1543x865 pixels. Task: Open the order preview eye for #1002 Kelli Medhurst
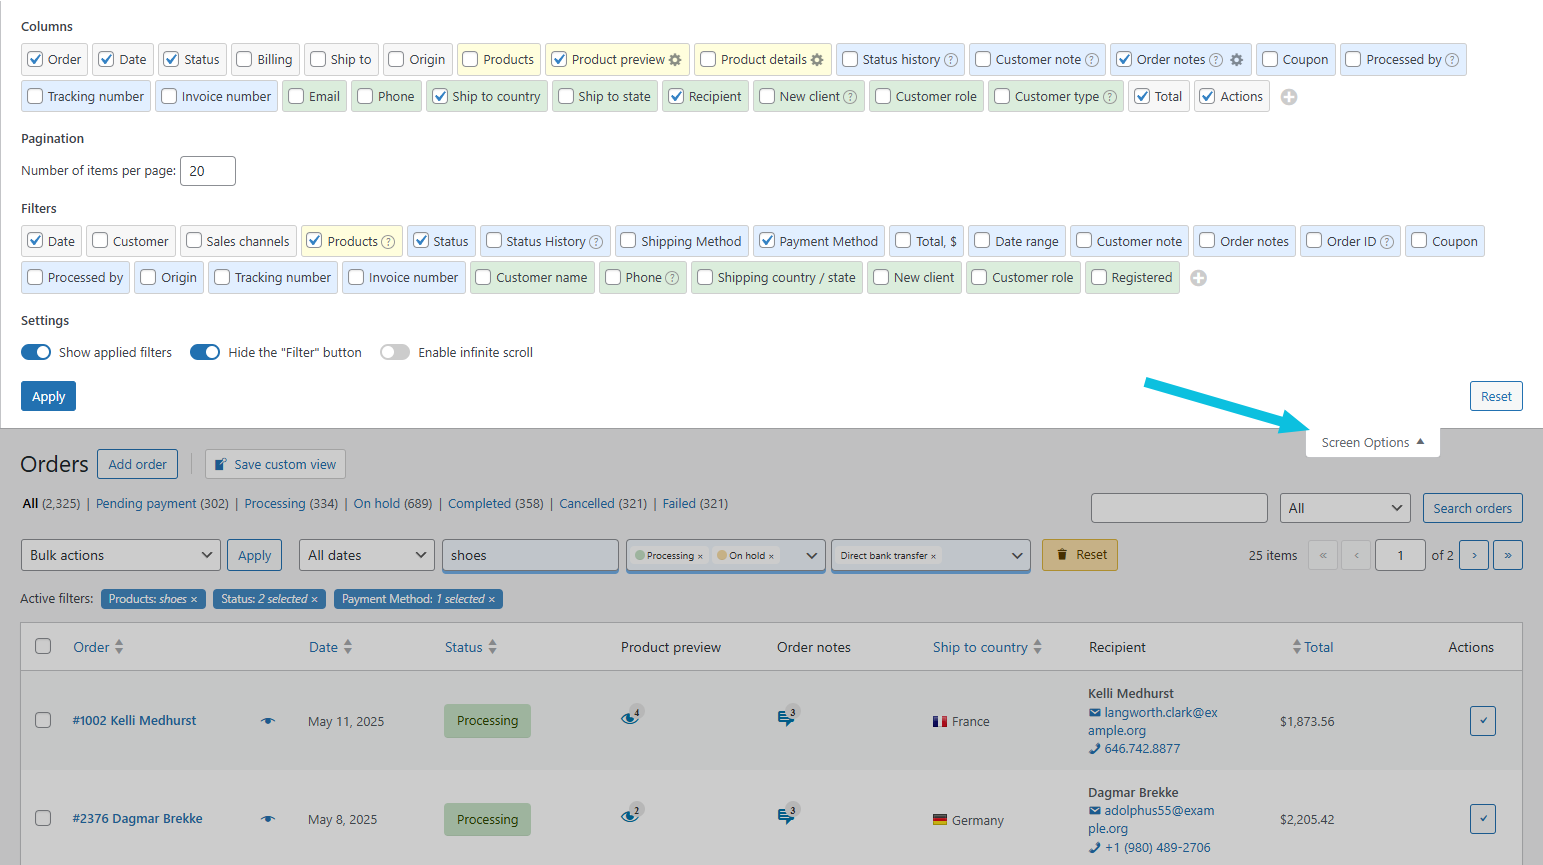(267, 720)
